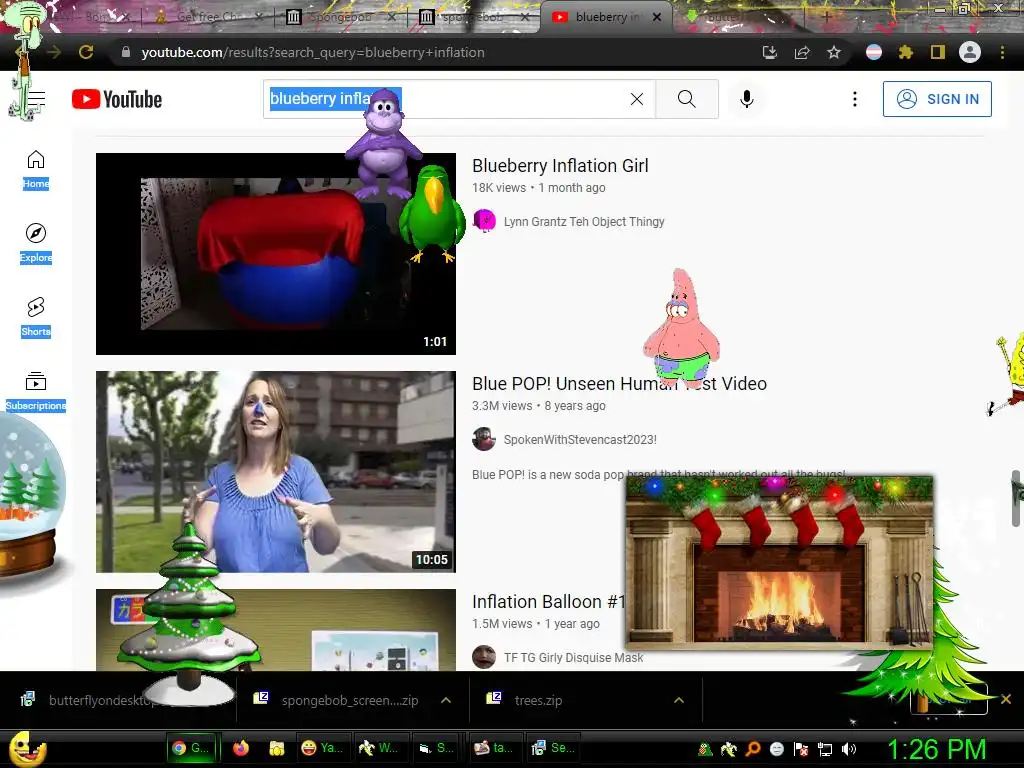Open Subscriptions in the sidebar

pos(36,391)
